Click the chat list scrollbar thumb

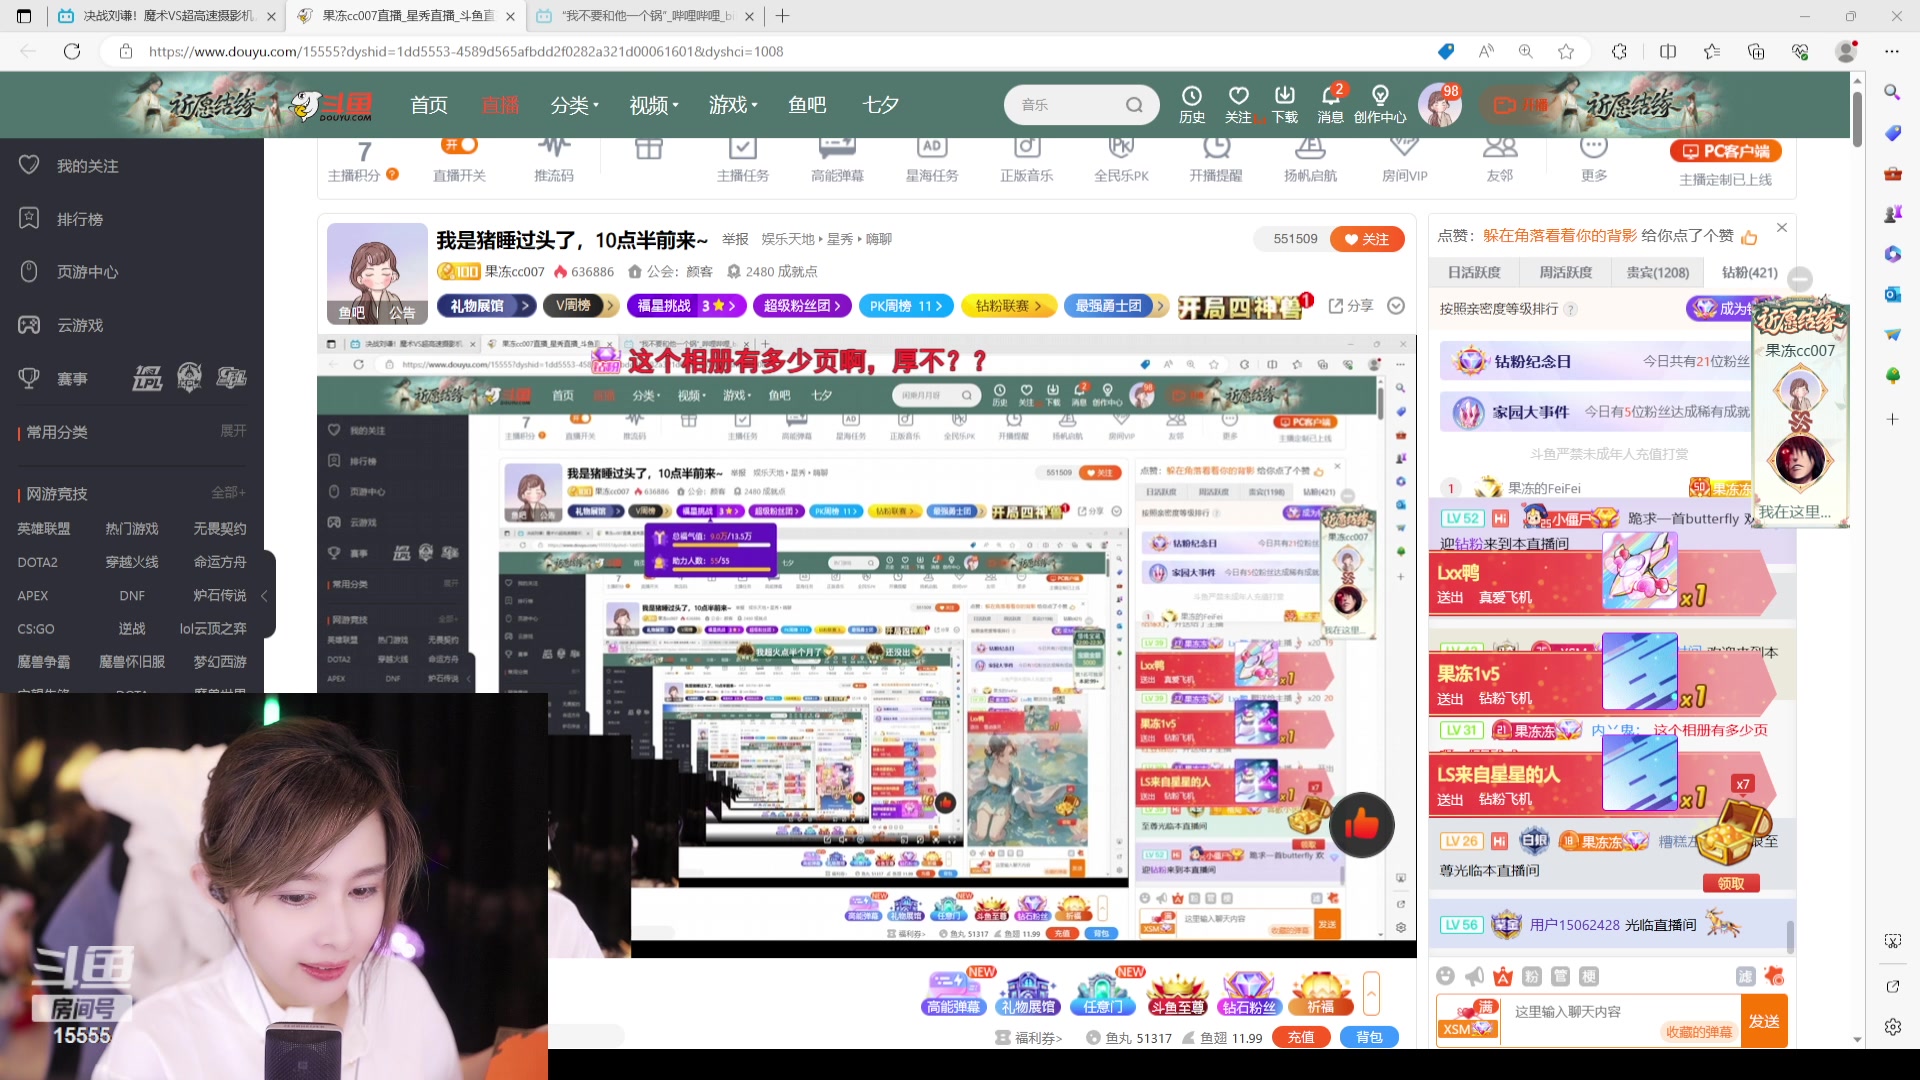click(1790, 938)
